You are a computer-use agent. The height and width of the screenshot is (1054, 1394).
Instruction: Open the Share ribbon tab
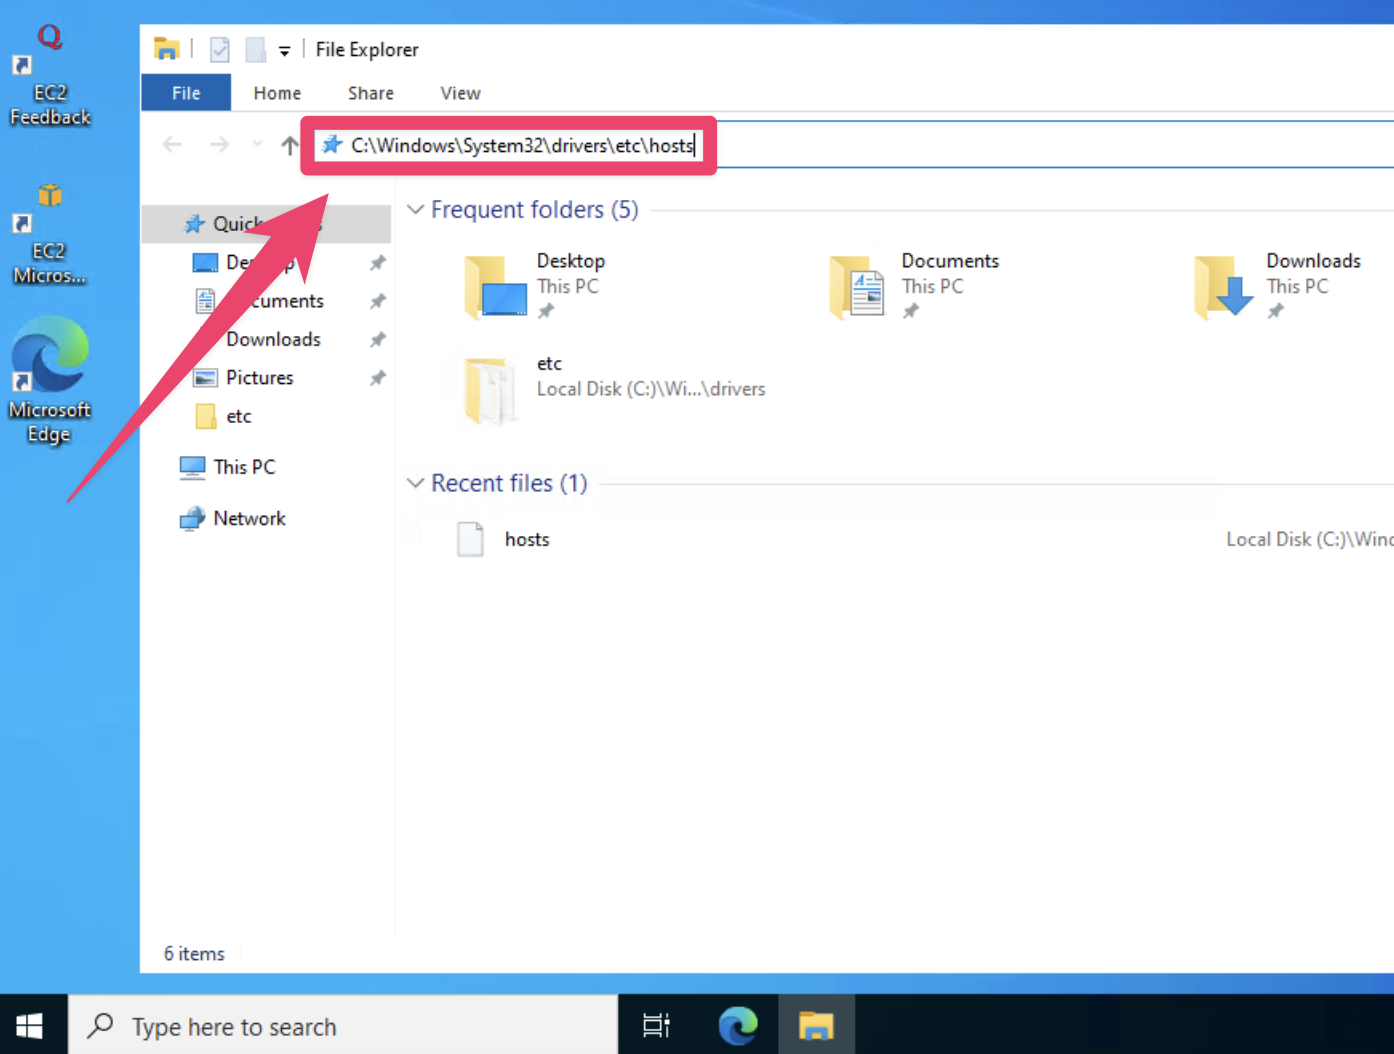pyautogui.click(x=370, y=93)
